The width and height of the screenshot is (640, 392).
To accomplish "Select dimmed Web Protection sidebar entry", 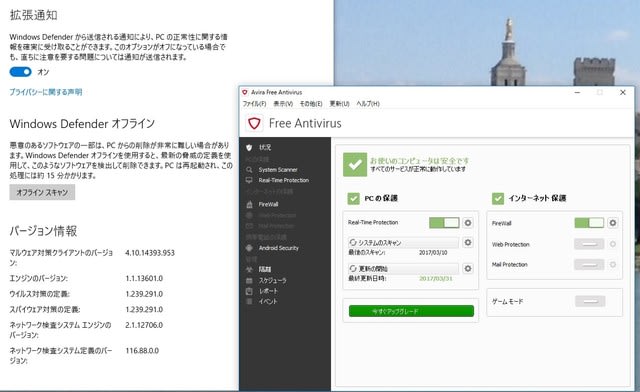I will 277,215.
